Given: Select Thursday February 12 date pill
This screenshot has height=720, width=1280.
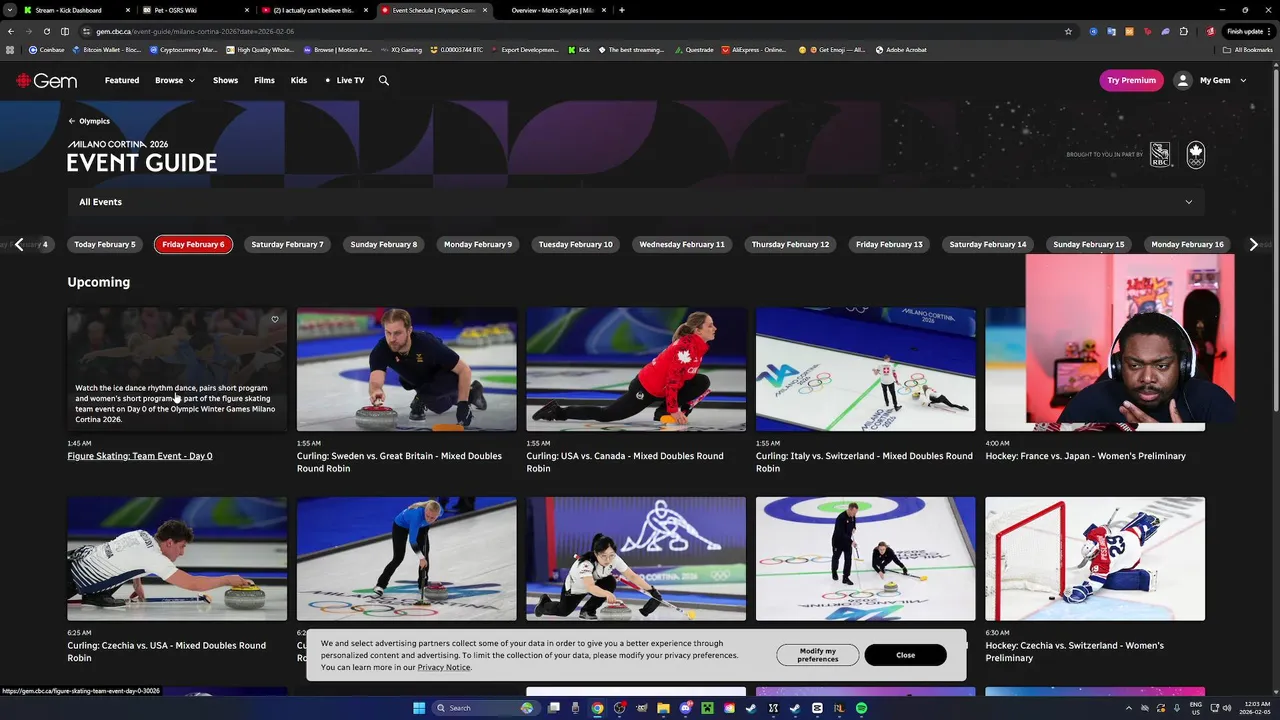Looking at the screenshot, I should point(790,244).
